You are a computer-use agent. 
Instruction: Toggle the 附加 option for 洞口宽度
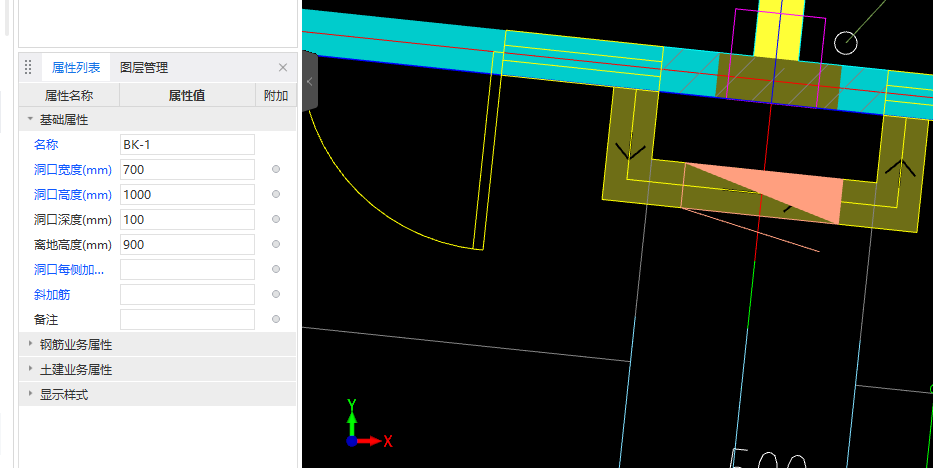tap(276, 169)
